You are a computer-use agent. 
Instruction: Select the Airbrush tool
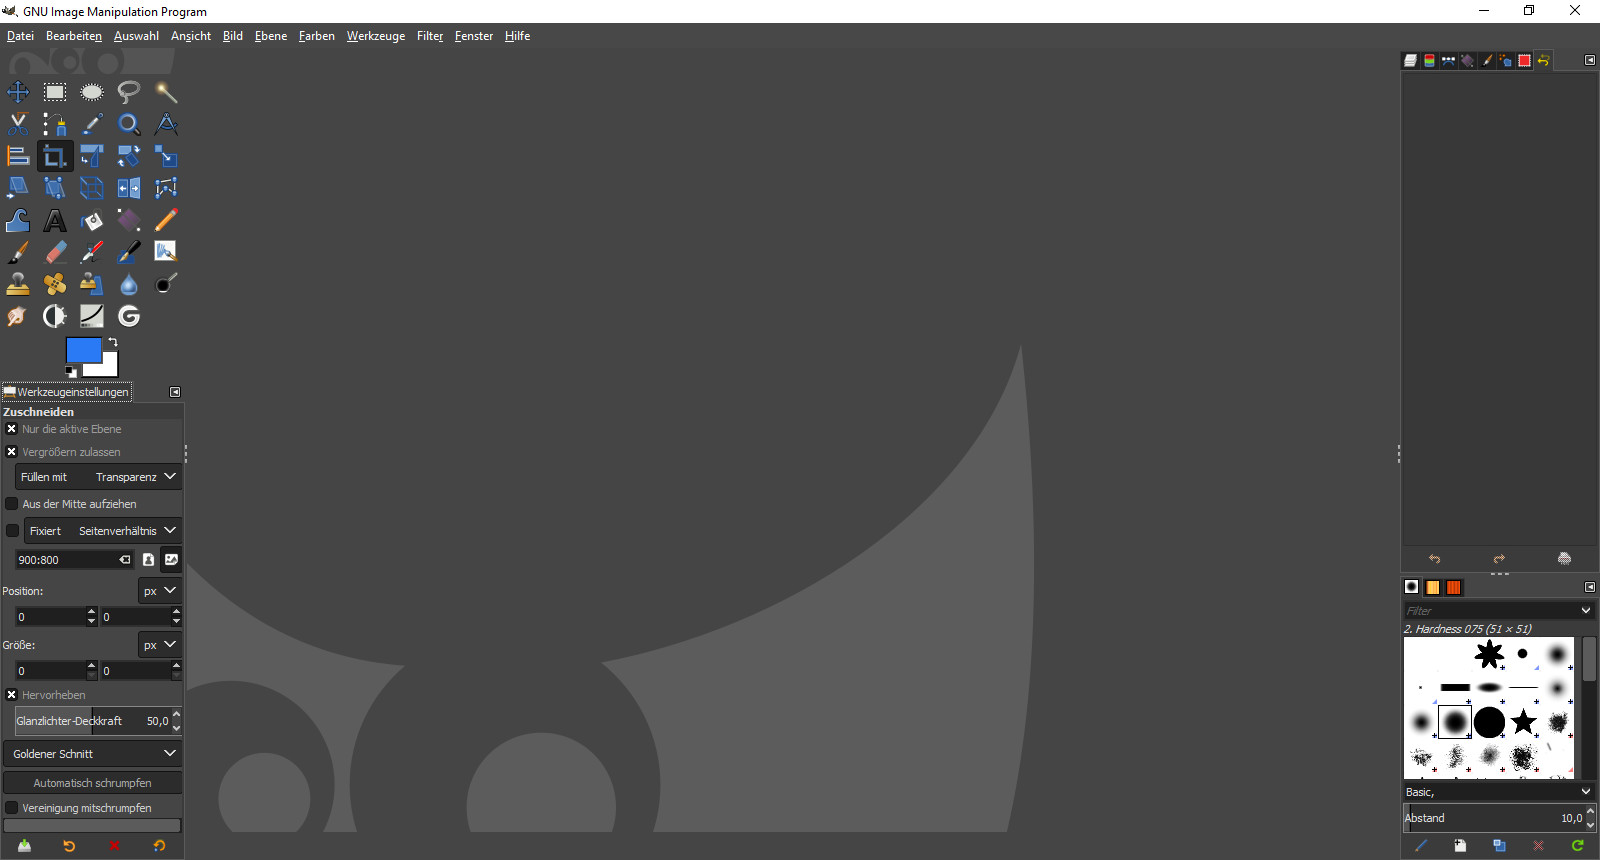click(92, 252)
